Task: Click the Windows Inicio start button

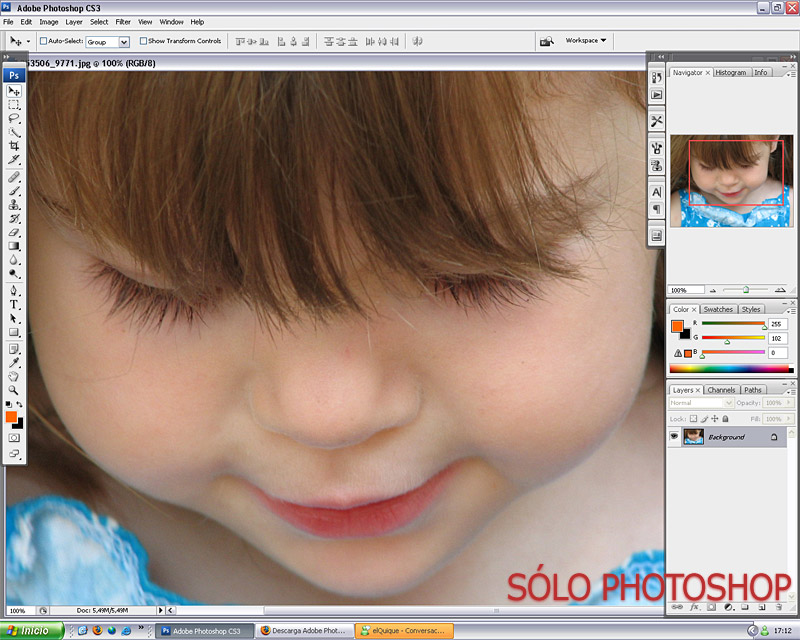Action: [x=32, y=631]
